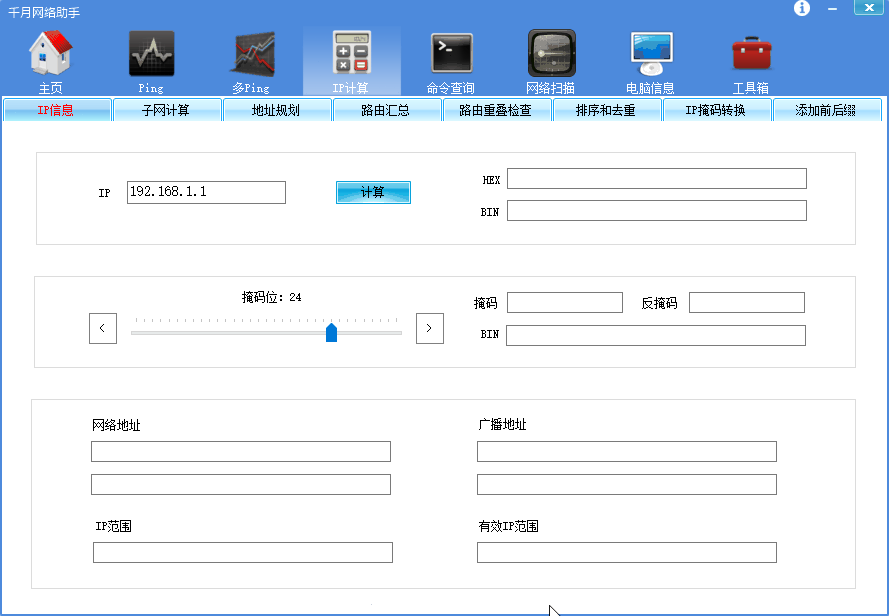Increase mask bits with right arrow button
Screen dimensions: 889x616
pyautogui.click(x=430, y=328)
